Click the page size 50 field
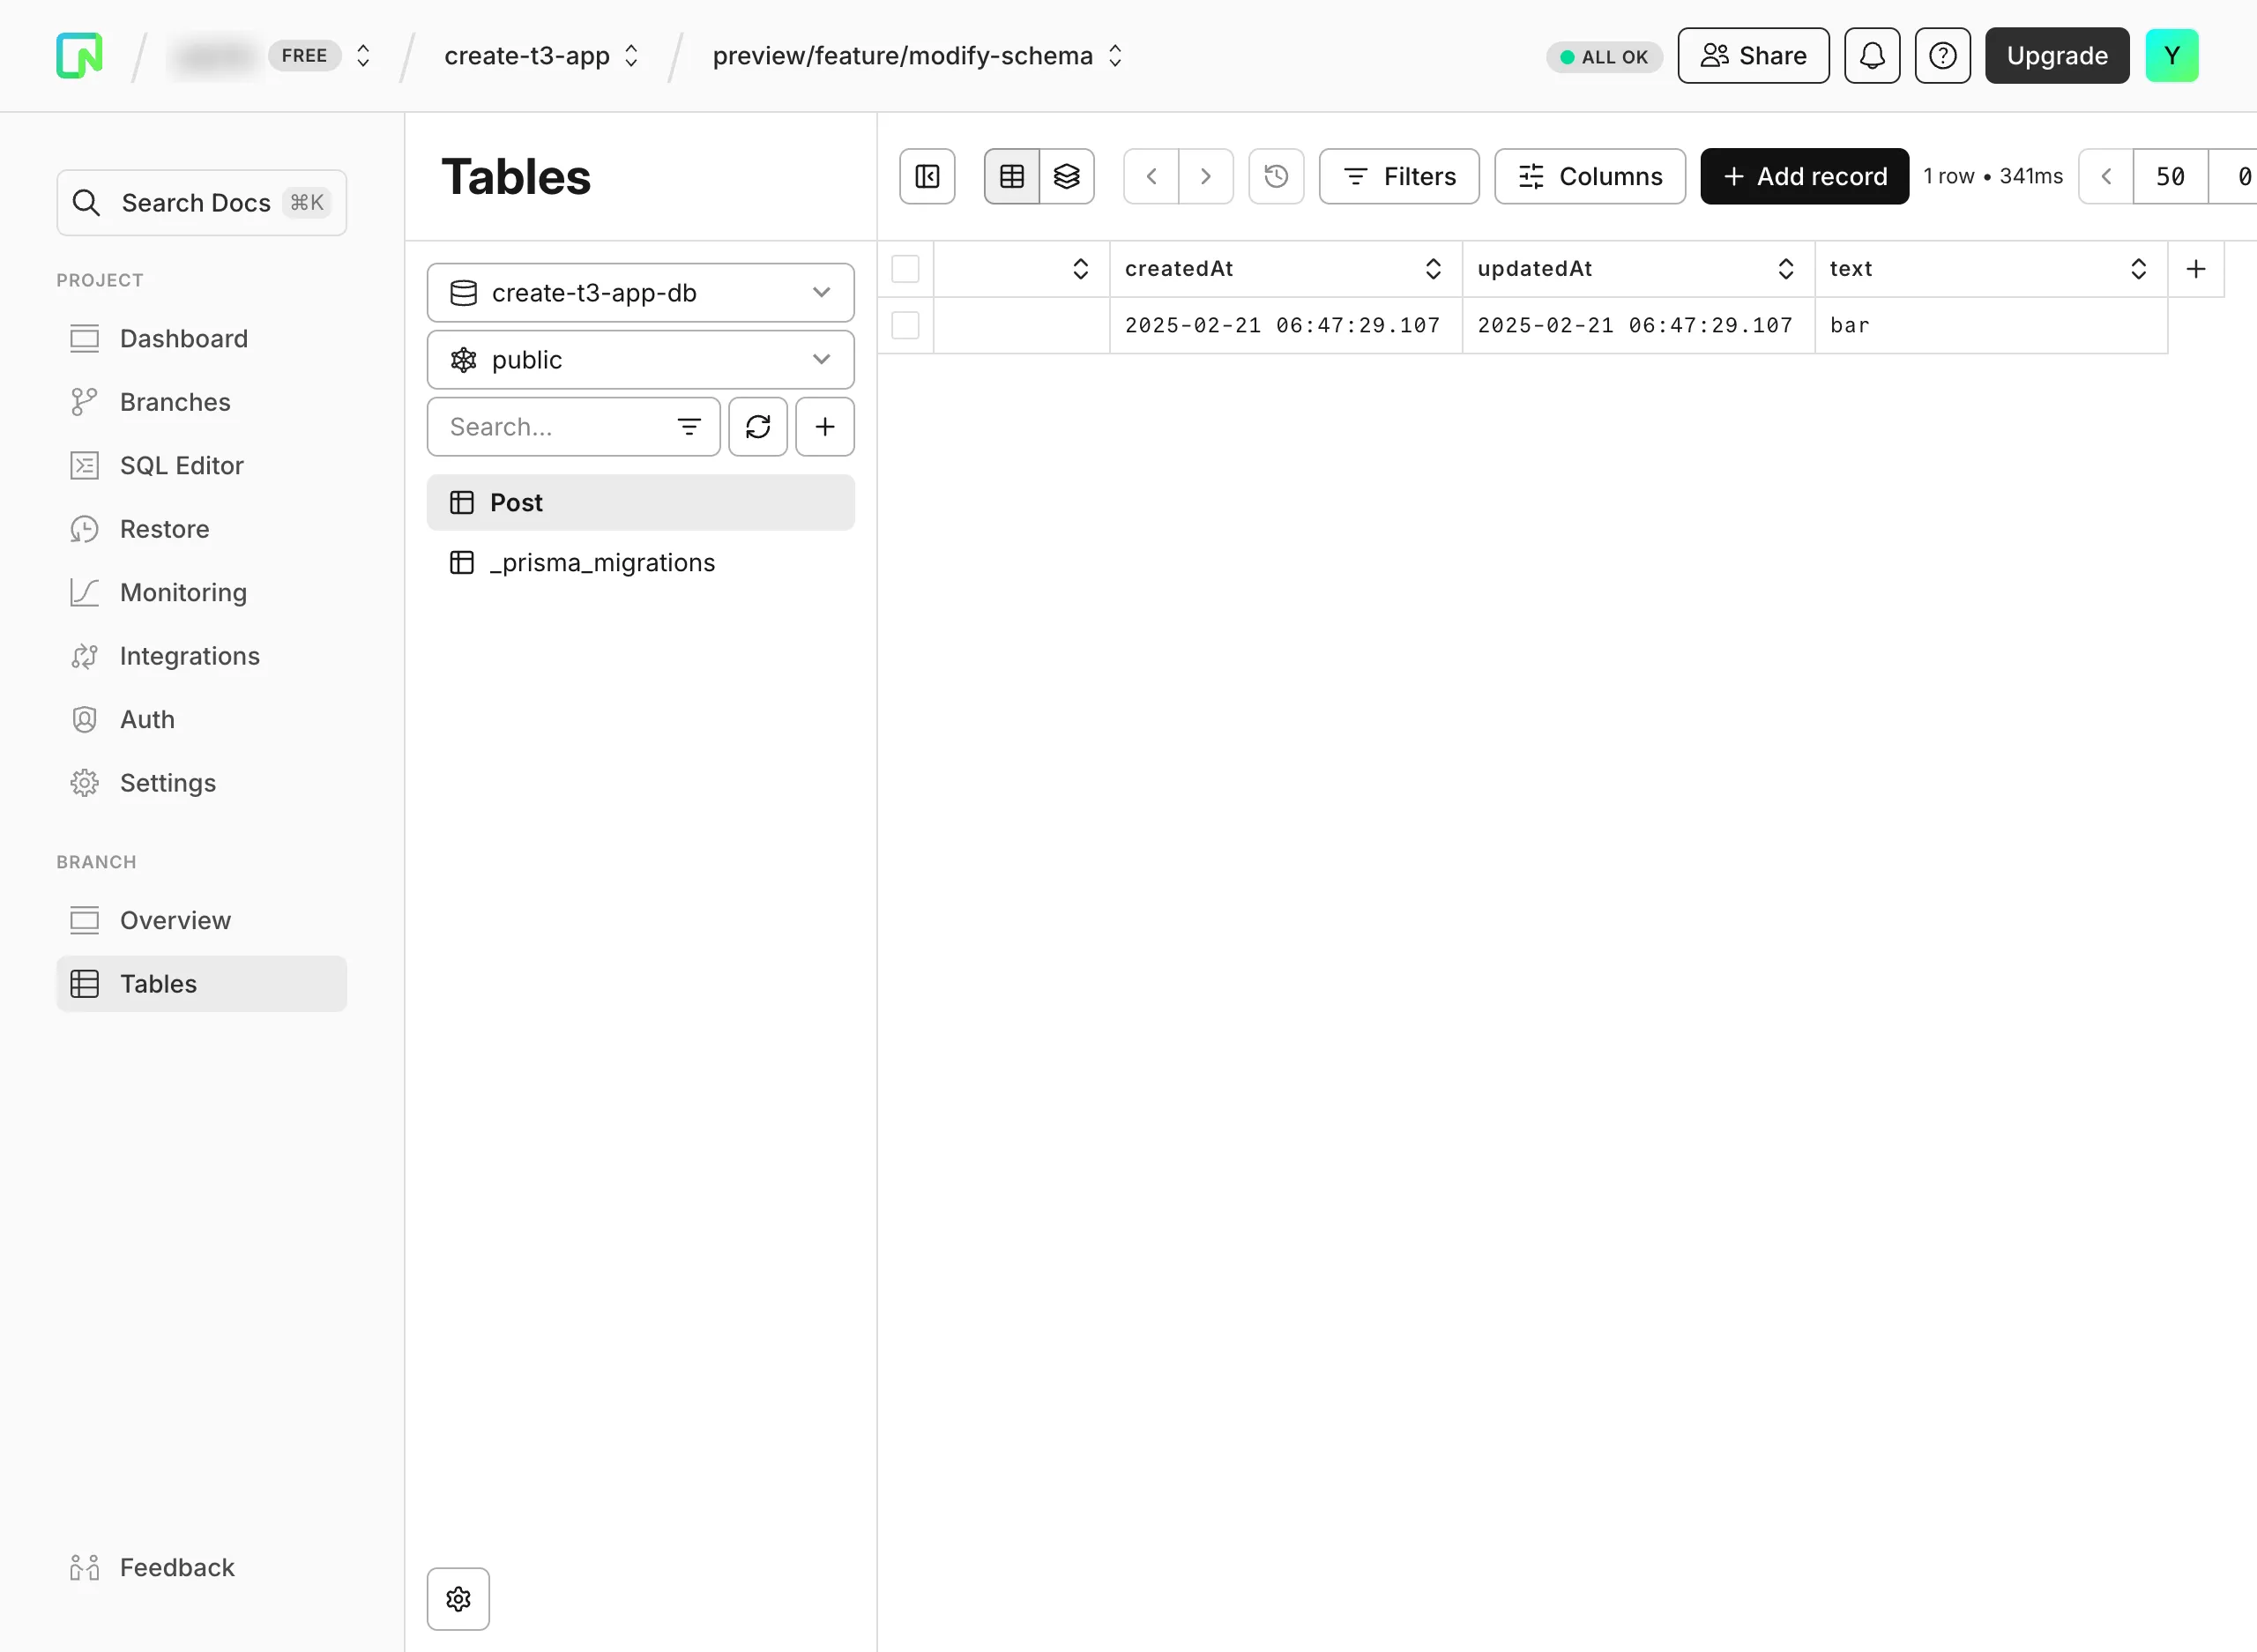2257x1652 pixels. [x=2169, y=176]
